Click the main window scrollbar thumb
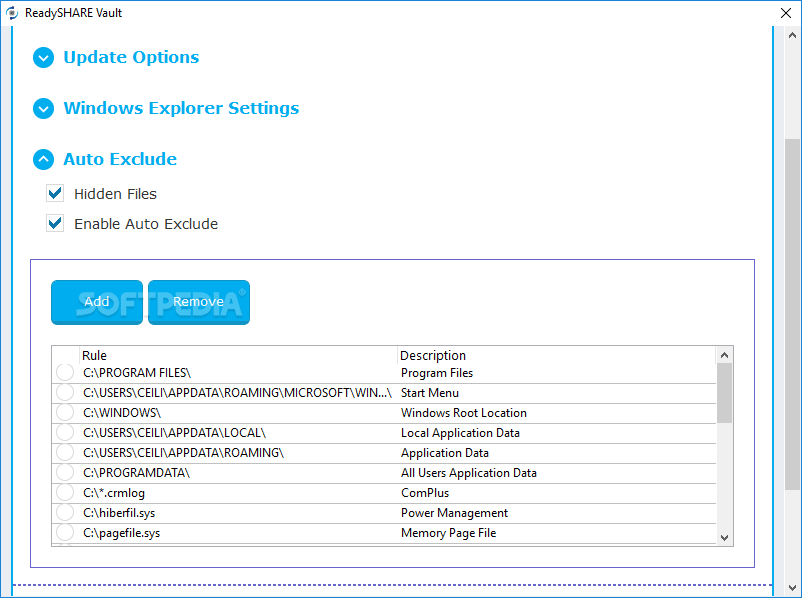Screen dimensions: 802x598 pos(792,314)
